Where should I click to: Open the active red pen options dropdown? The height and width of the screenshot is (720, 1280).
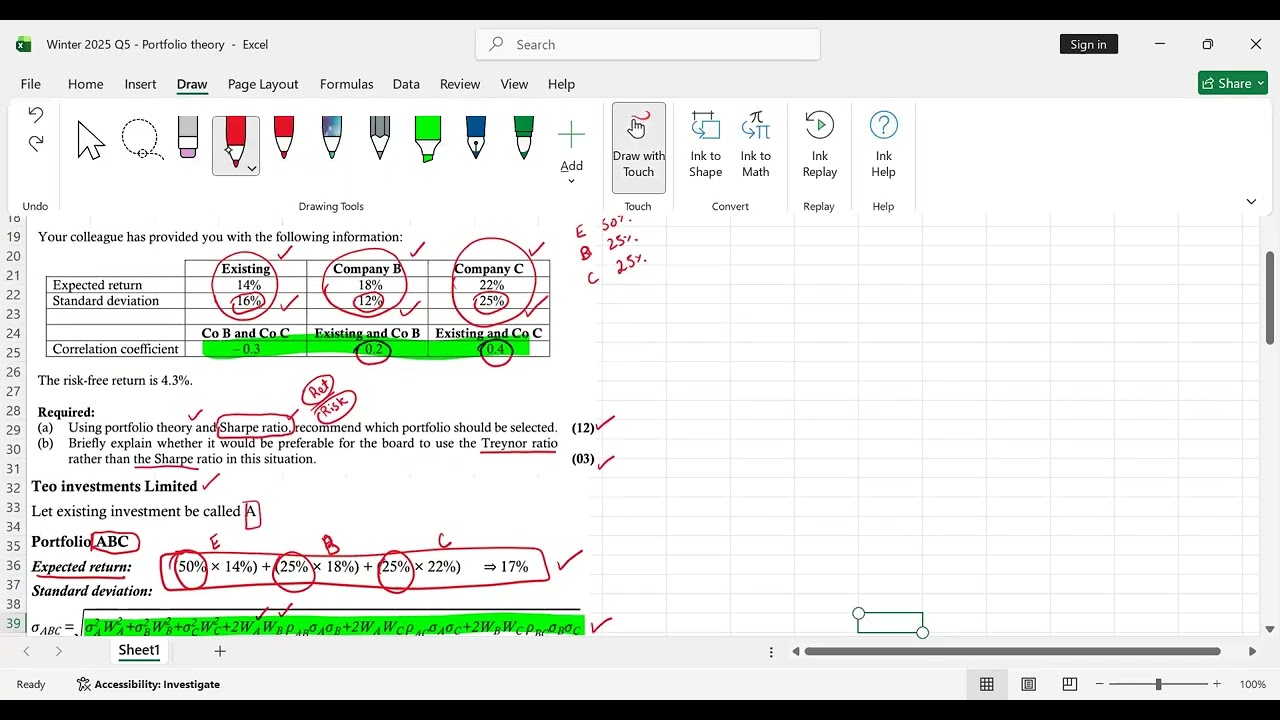(x=252, y=168)
